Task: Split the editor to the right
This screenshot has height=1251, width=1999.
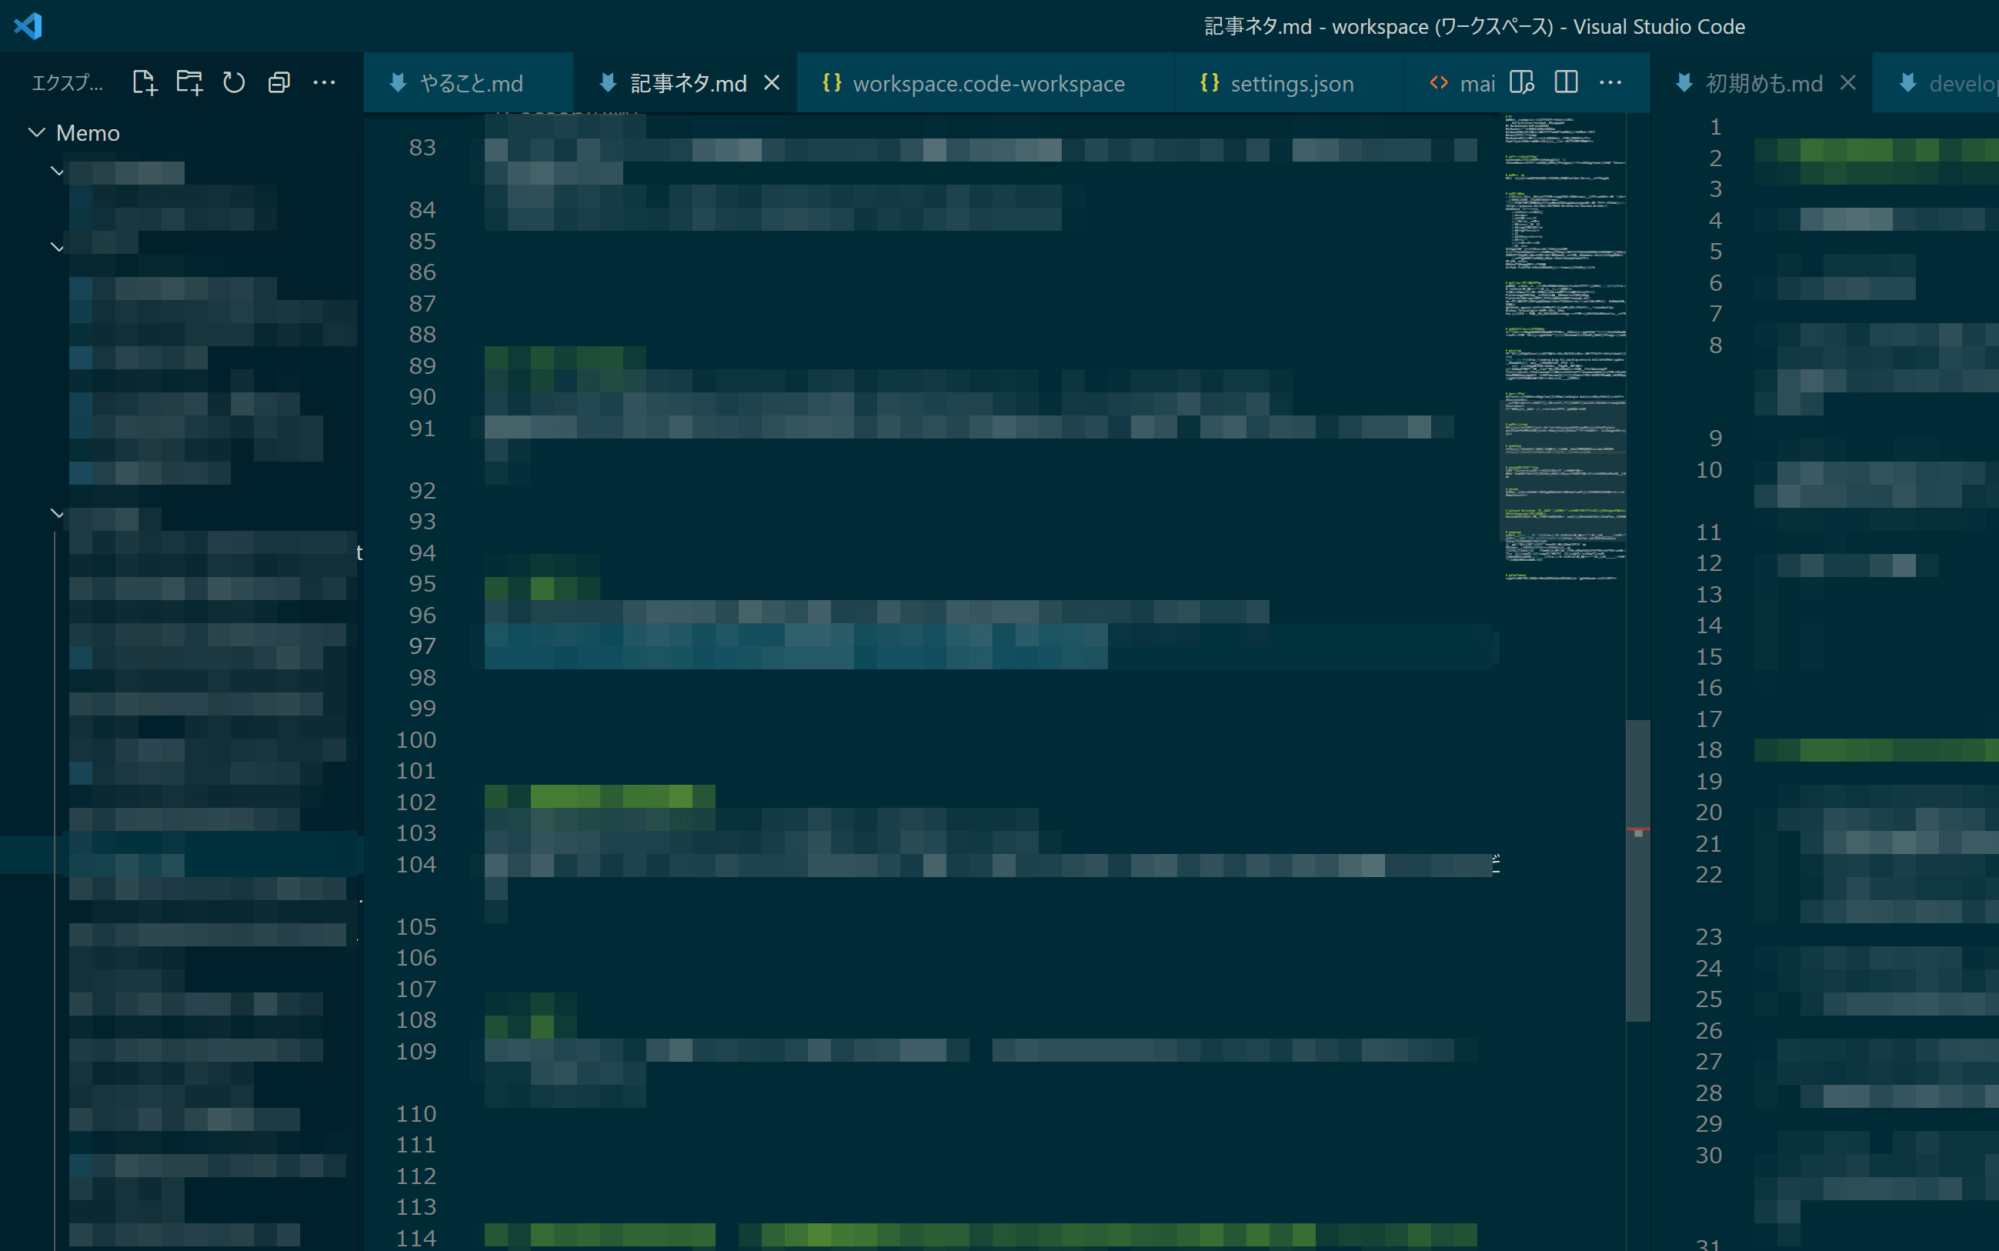Action: coord(1567,83)
